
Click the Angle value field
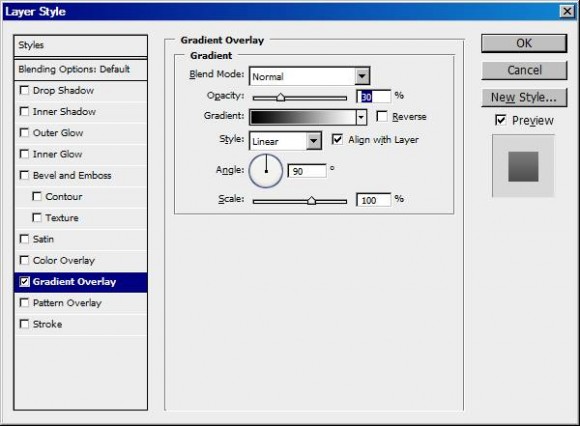[x=307, y=171]
